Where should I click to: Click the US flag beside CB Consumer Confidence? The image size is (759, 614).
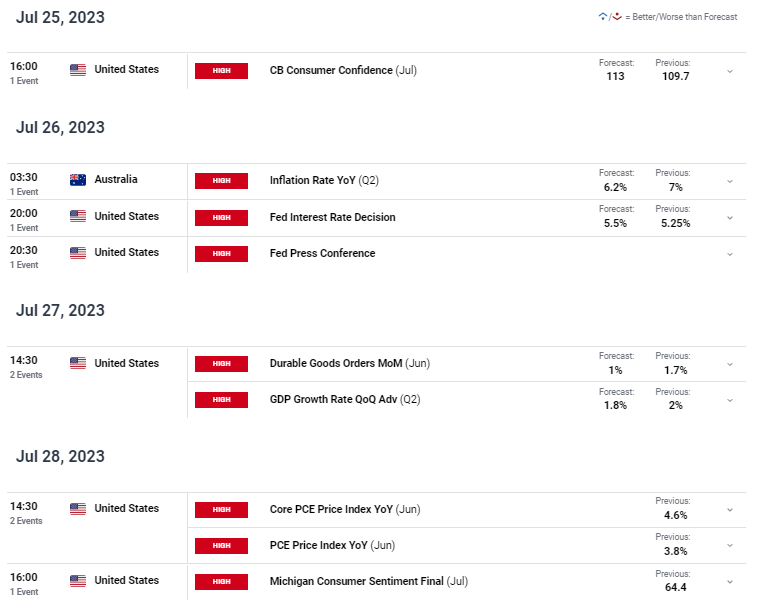(78, 70)
